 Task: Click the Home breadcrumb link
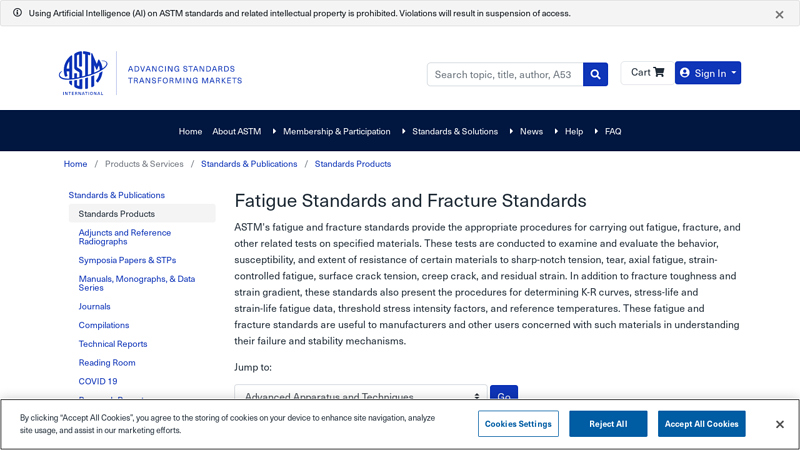[75, 164]
